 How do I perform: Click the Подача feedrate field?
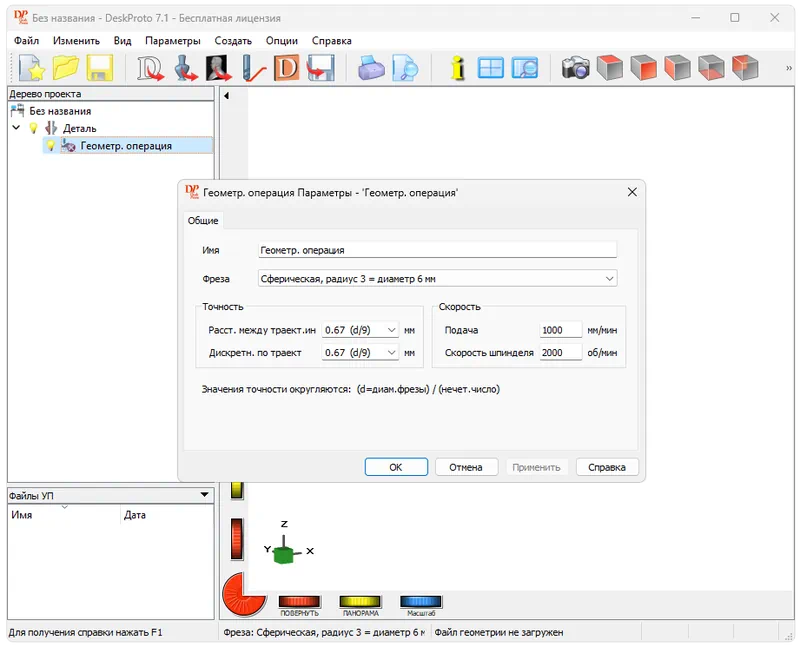tap(560, 330)
